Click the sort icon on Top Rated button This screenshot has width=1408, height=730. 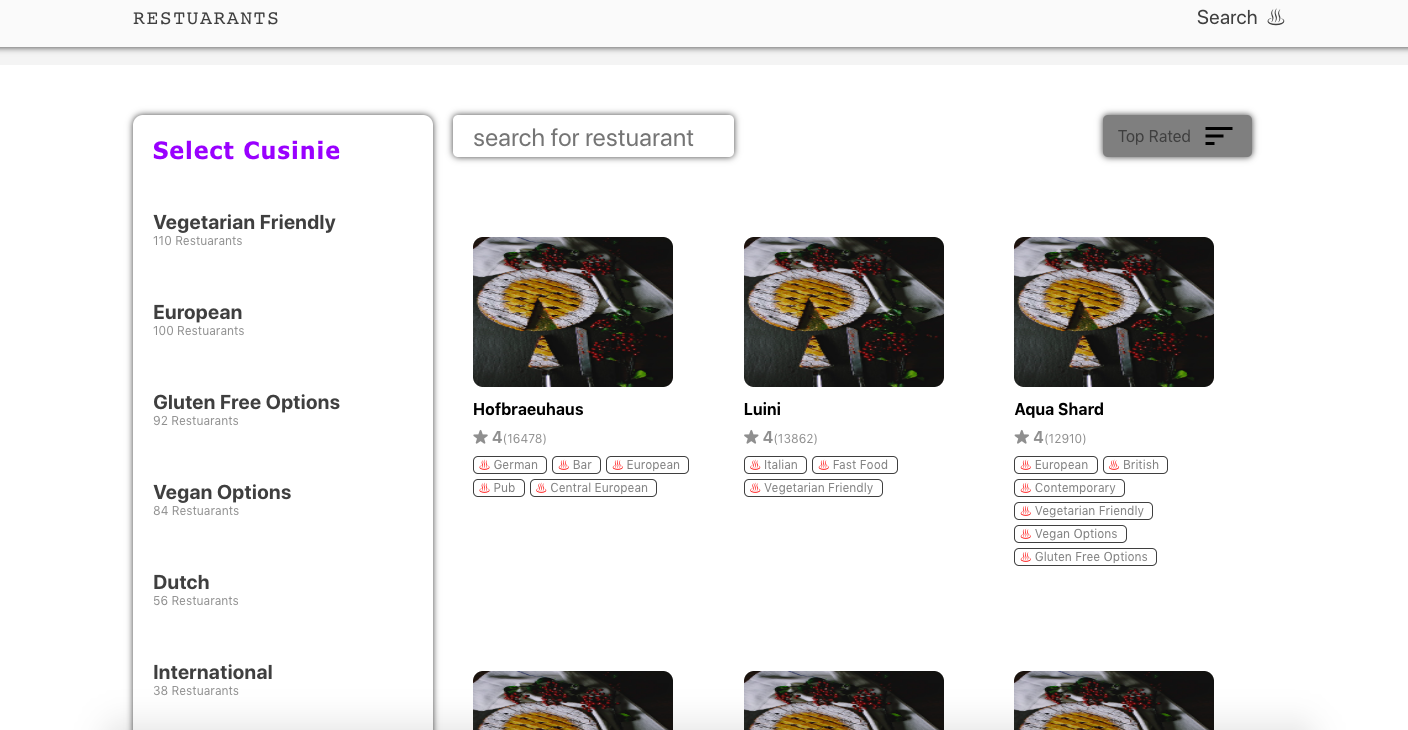tap(1219, 135)
